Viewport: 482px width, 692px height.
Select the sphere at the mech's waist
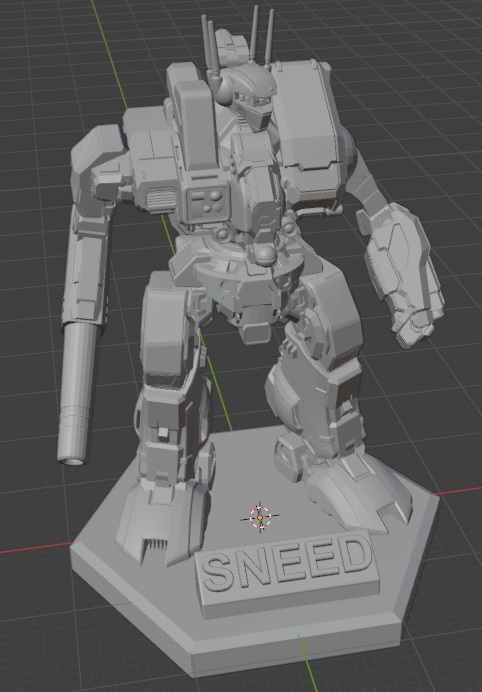(x=265, y=256)
